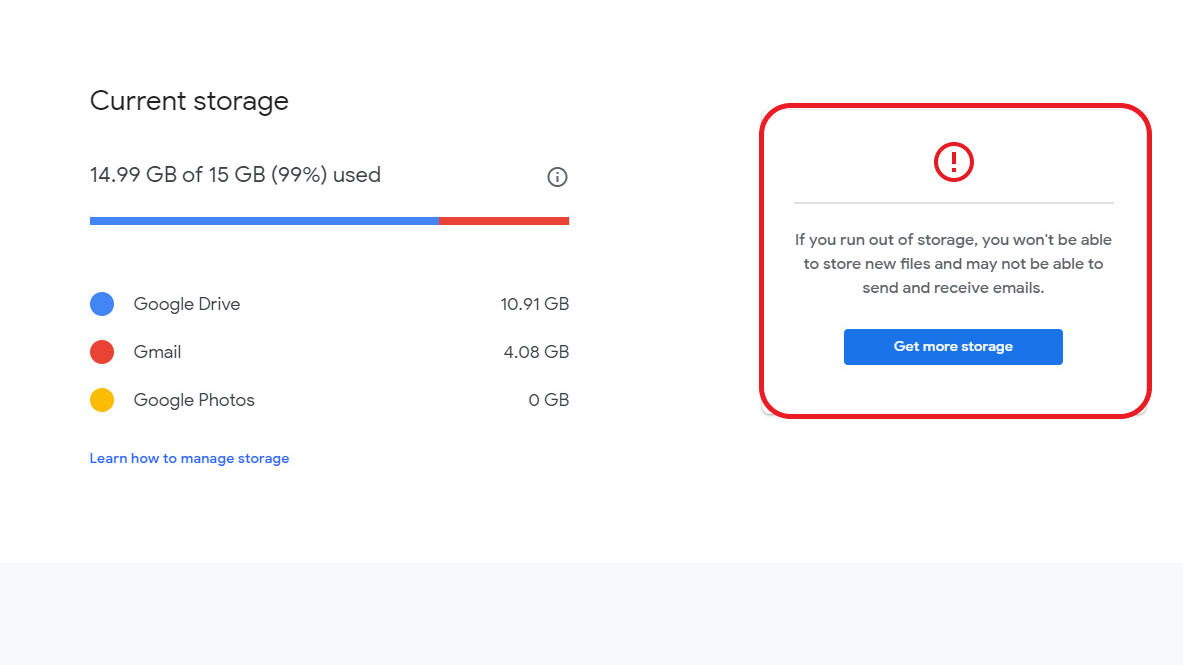This screenshot has width=1183, height=665.
Task: Open Learn how to manage storage link
Action: (189, 458)
